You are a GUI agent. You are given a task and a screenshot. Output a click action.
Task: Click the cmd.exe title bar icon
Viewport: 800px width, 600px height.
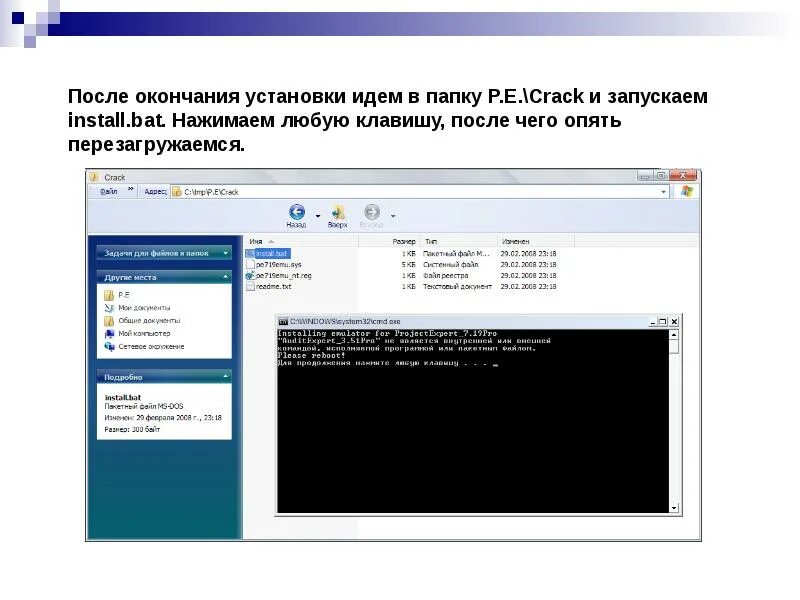(283, 321)
